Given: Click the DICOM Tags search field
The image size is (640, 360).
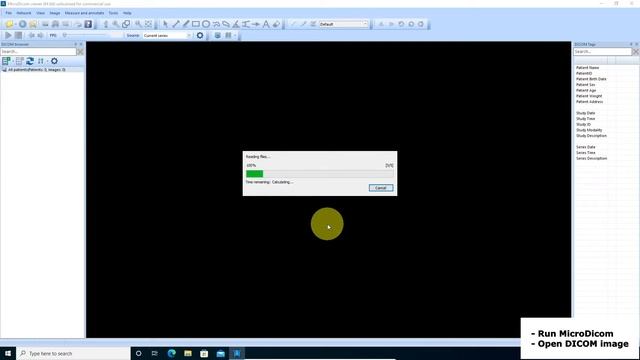Looking at the screenshot, I should tap(602, 52).
